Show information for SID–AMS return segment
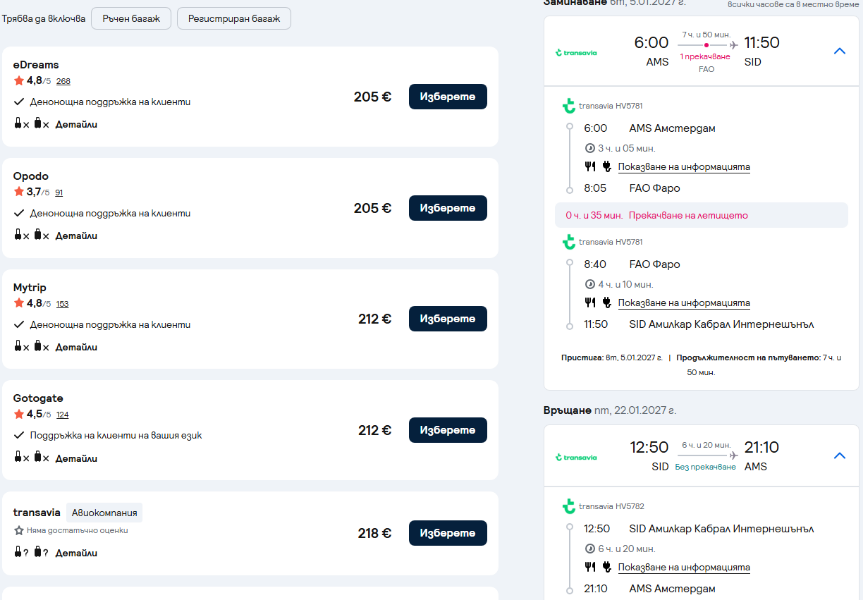Viewport: 863px width, 600px height. pyautogui.click(x=684, y=567)
